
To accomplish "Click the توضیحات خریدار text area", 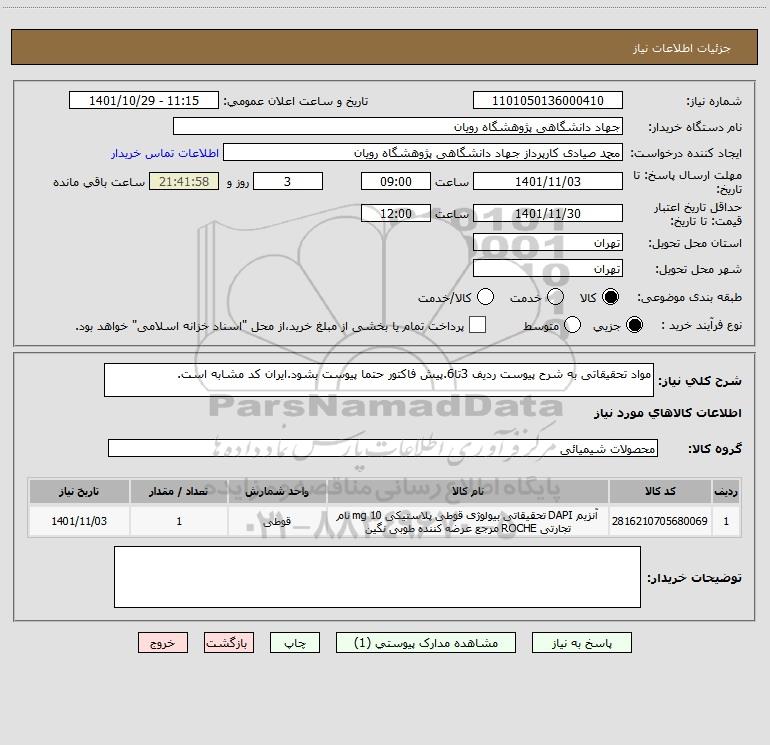I will (377, 577).
